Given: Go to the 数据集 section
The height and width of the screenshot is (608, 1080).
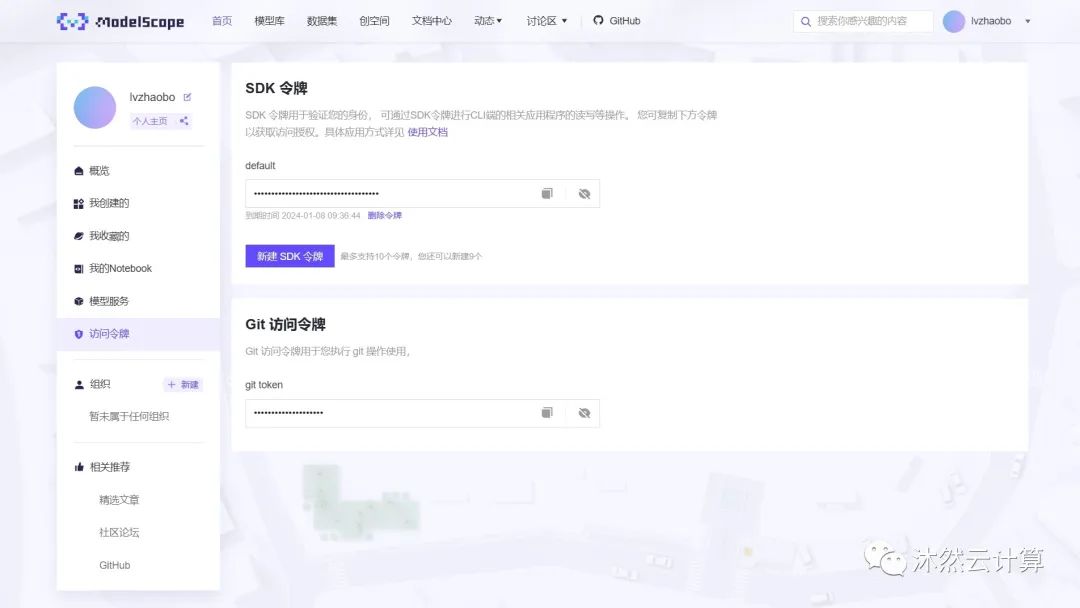Looking at the screenshot, I should tap(321, 20).
